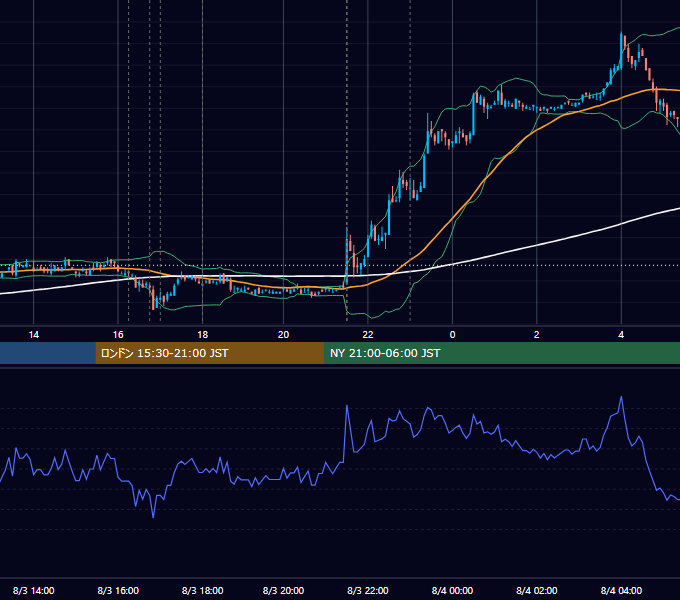Click the 2 hour label on price chart axis
Screen dimensions: 680x600
pyautogui.click(x=536, y=335)
